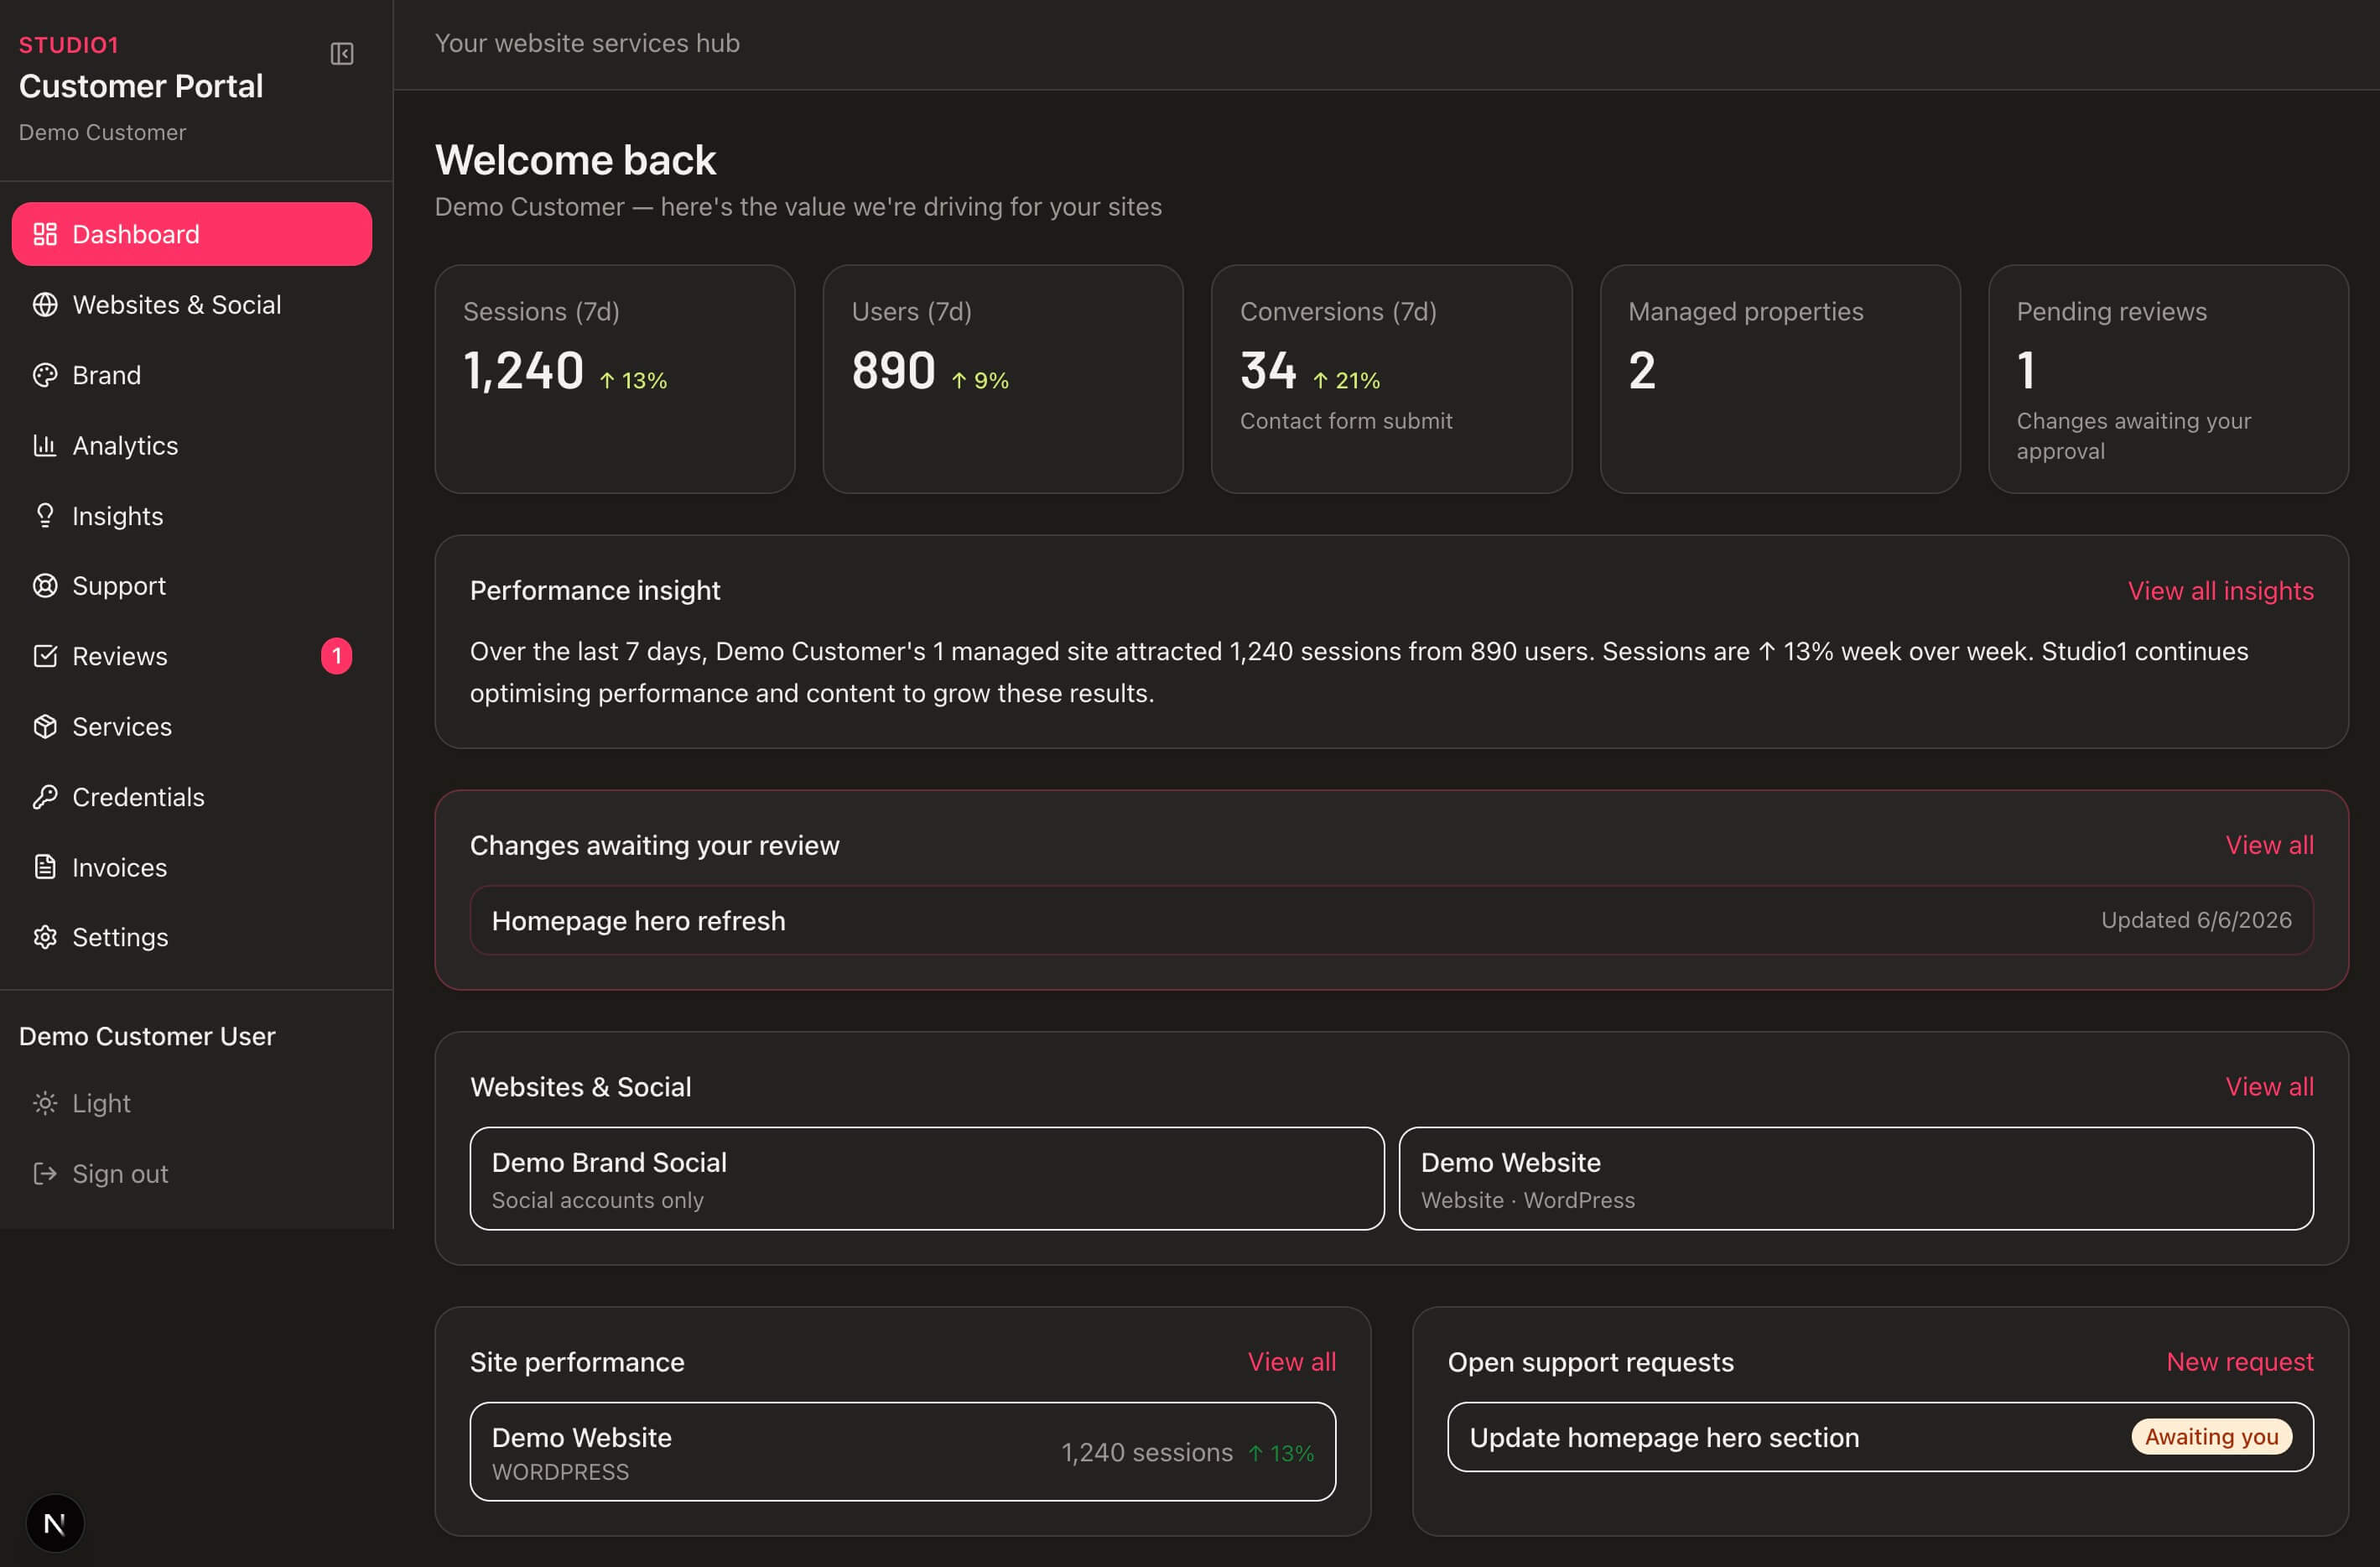Click the Managed properties stat card
Image resolution: width=2380 pixels, height=1567 pixels.
[x=1780, y=379]
